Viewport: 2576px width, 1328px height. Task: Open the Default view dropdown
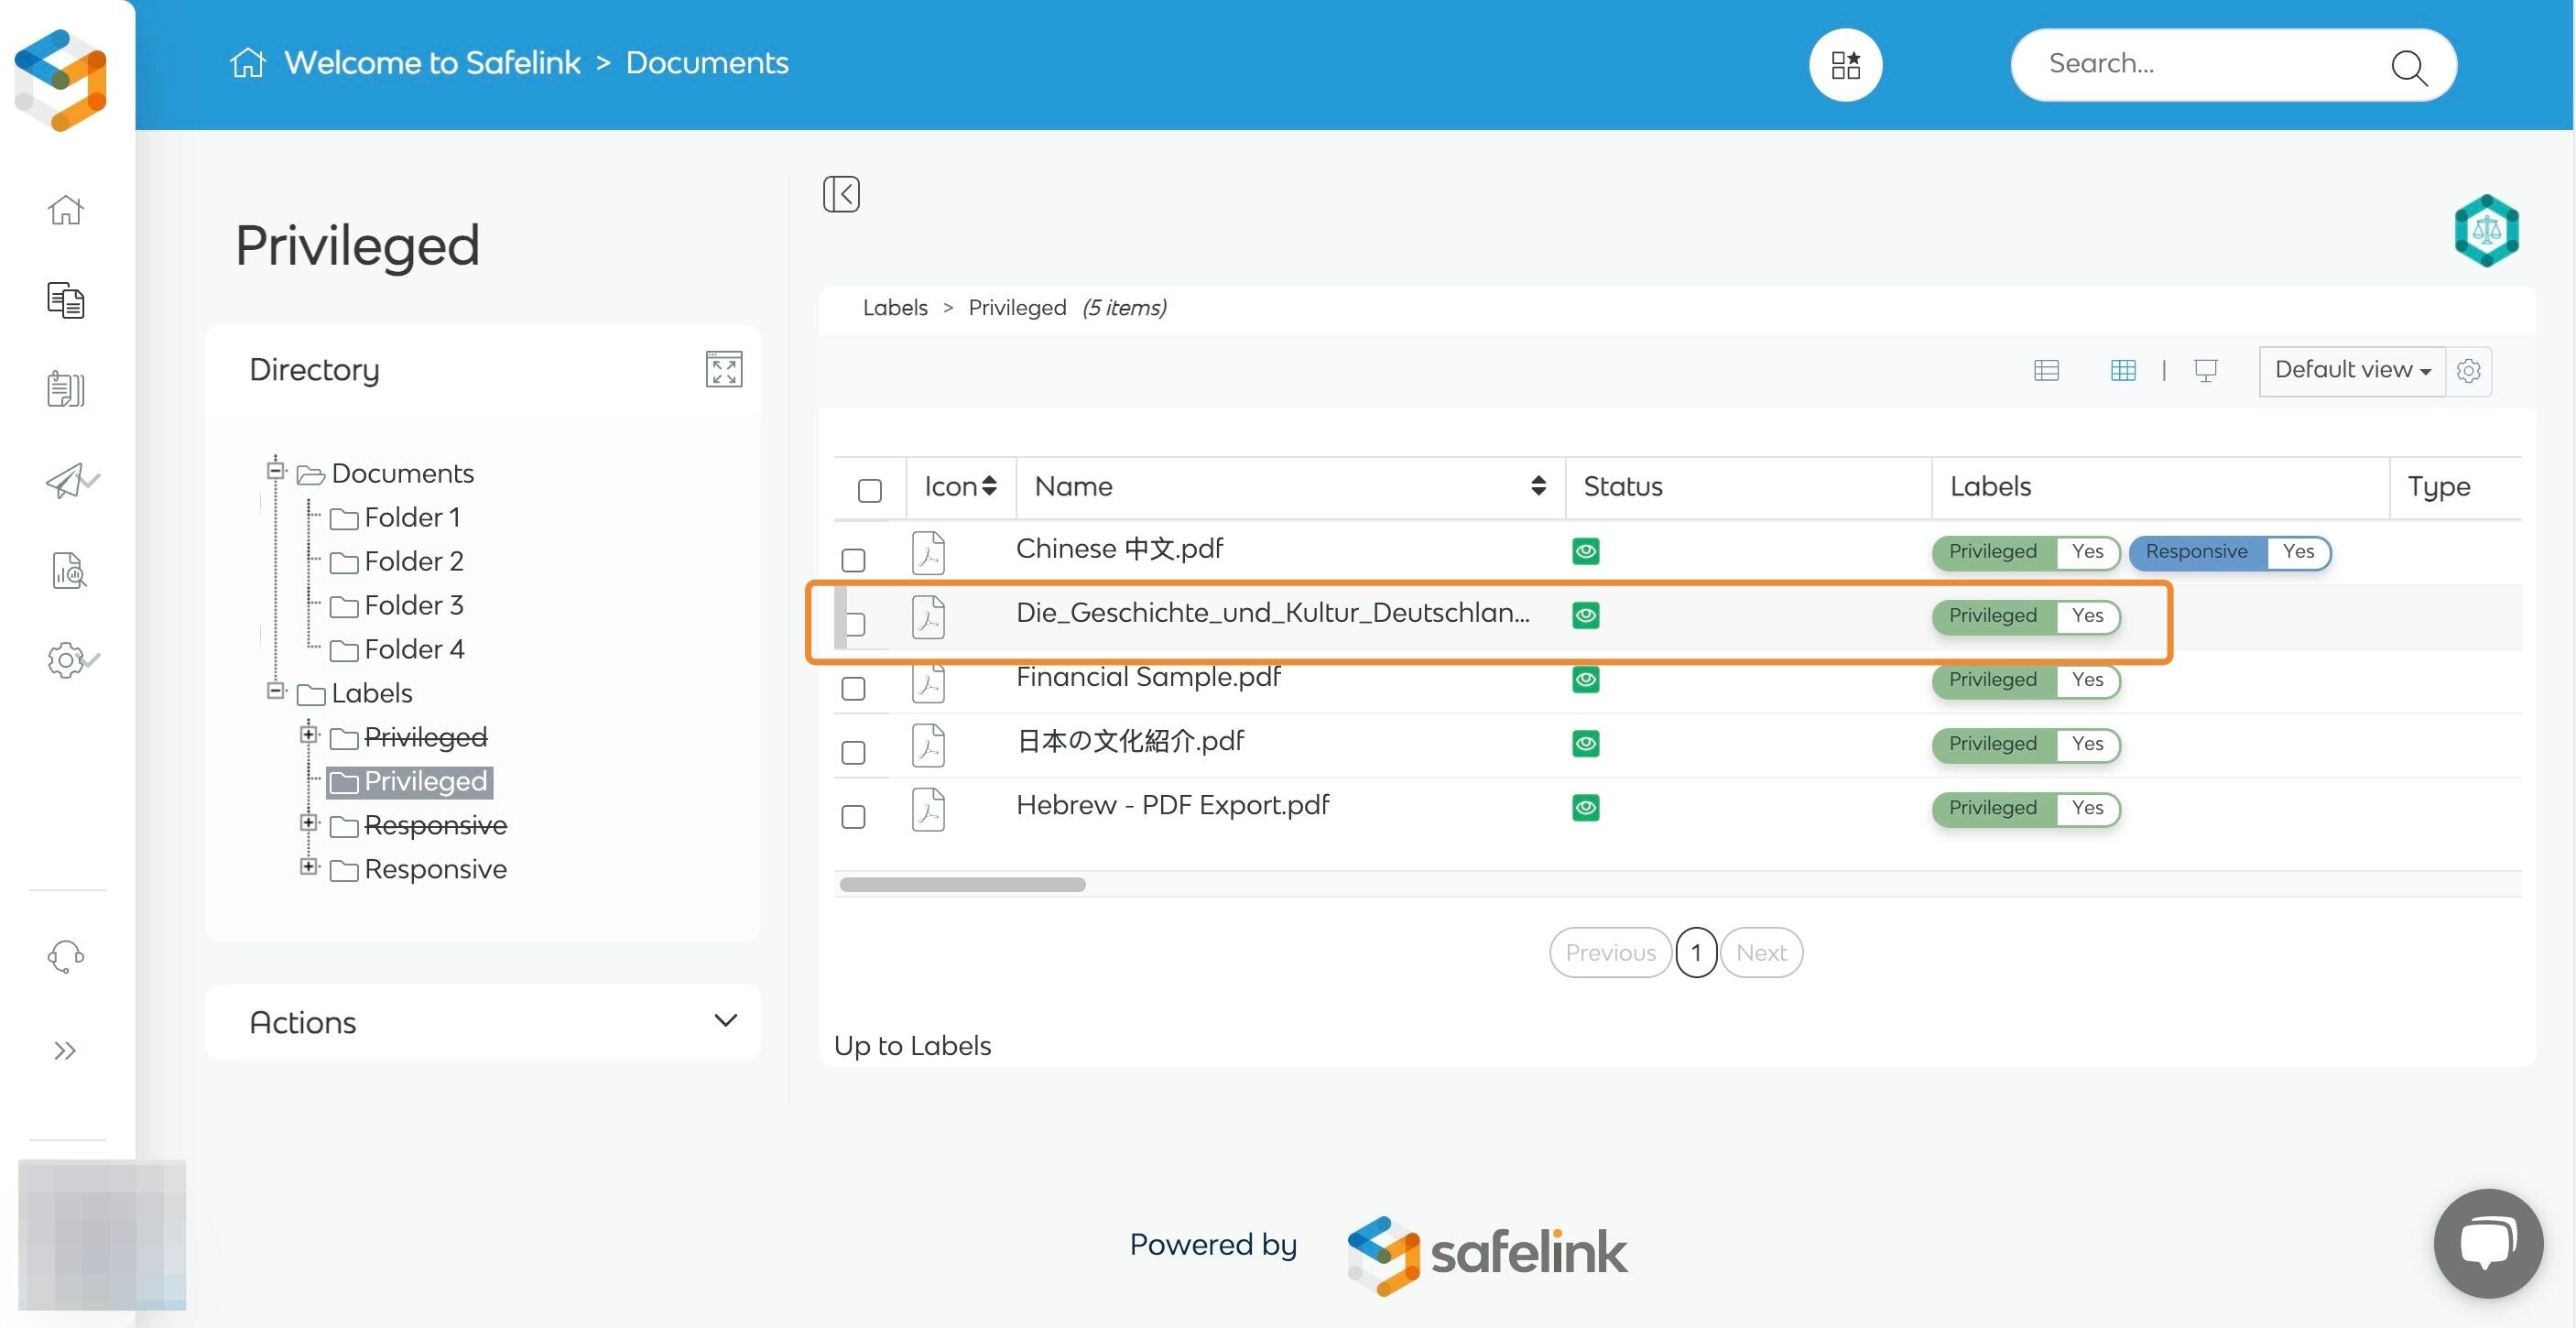pos(2352,371)
